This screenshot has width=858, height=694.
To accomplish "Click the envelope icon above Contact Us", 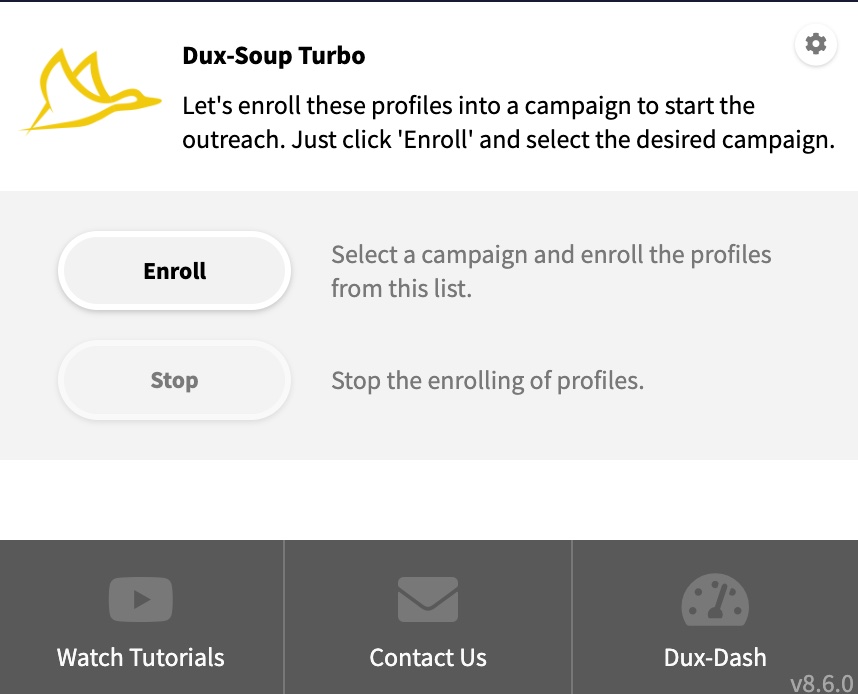I will pyautogui.click(x=428, y=599).
